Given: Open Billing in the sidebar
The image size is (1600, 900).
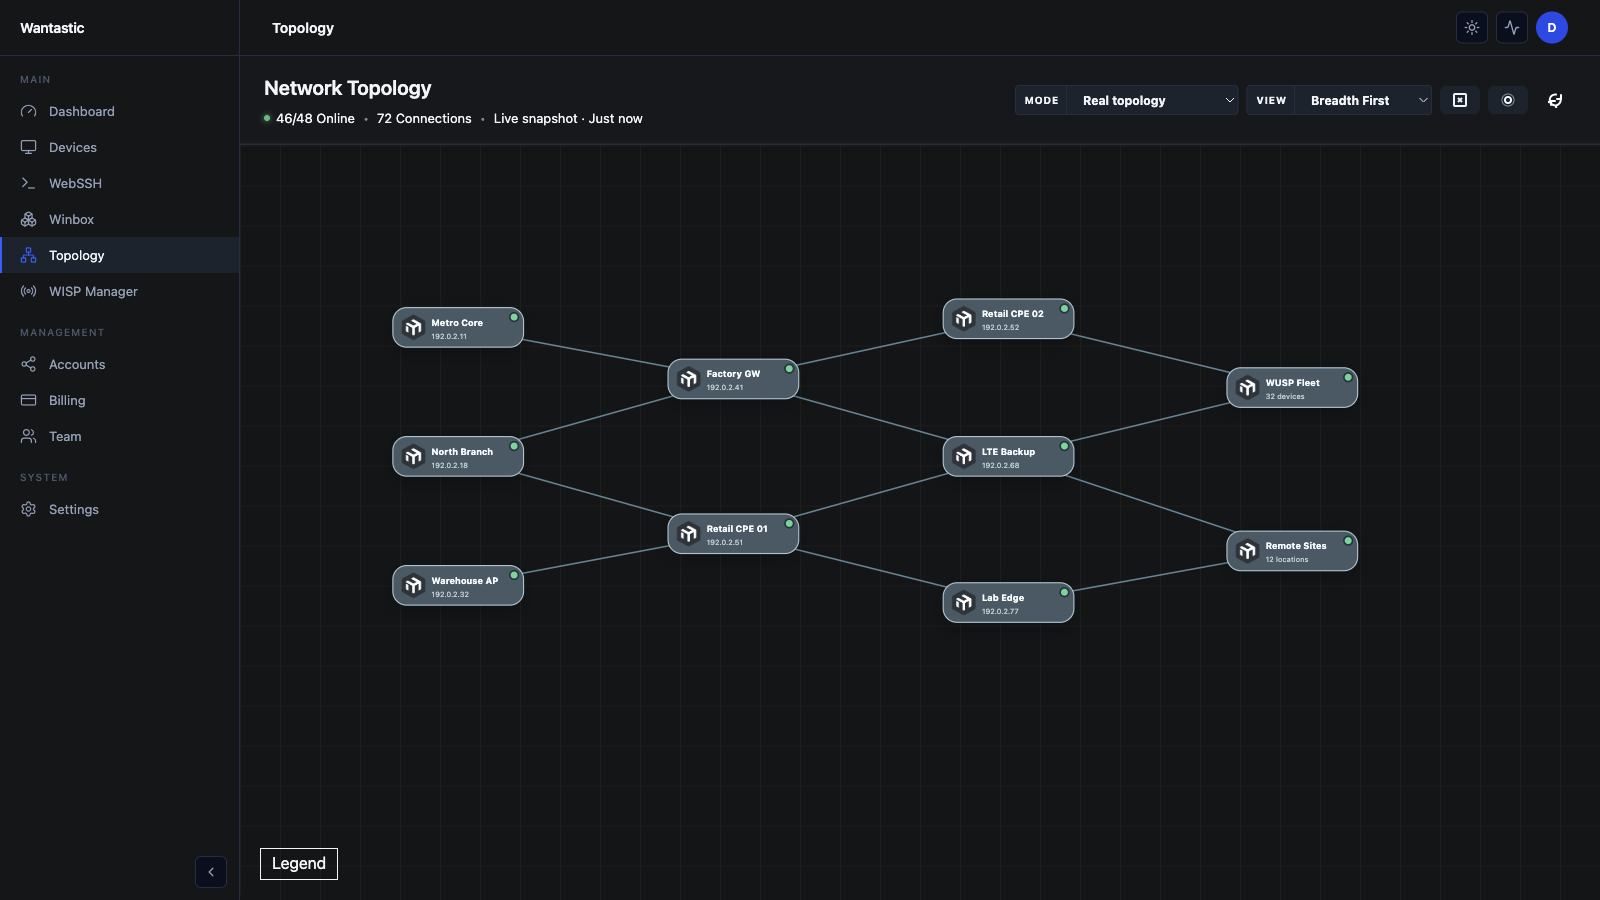Looking at the screenshot, I should (x=120, y=400).
